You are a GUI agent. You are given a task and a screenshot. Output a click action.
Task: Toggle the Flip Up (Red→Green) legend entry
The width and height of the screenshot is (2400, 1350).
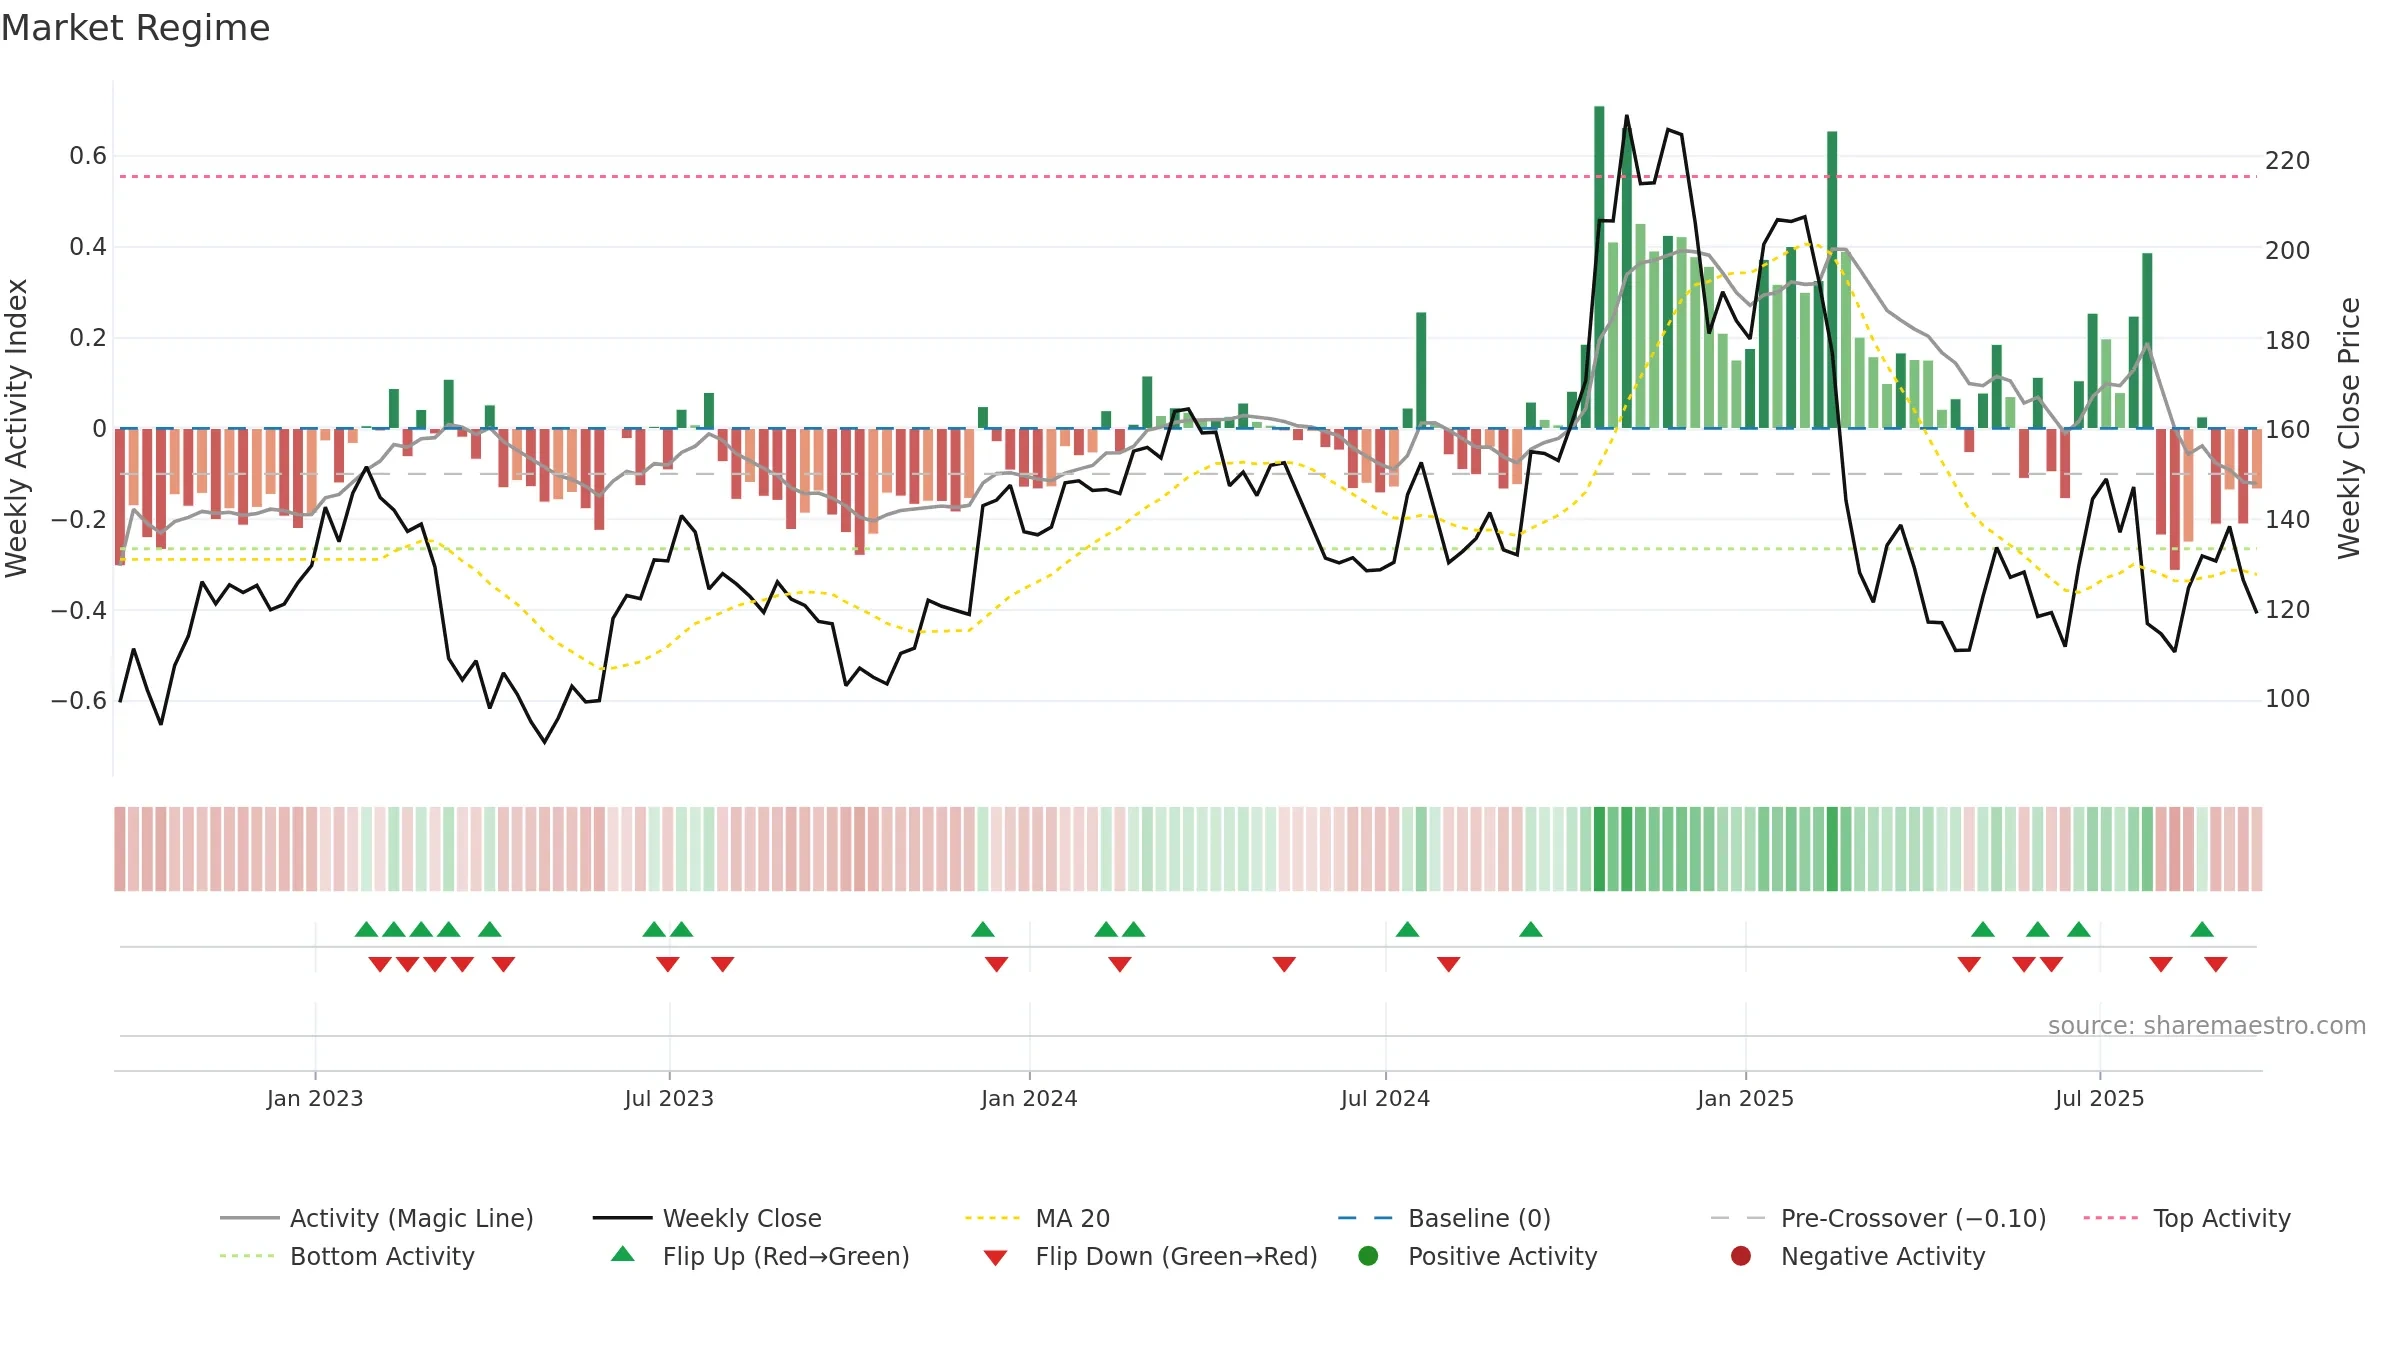pos(760,1256)
